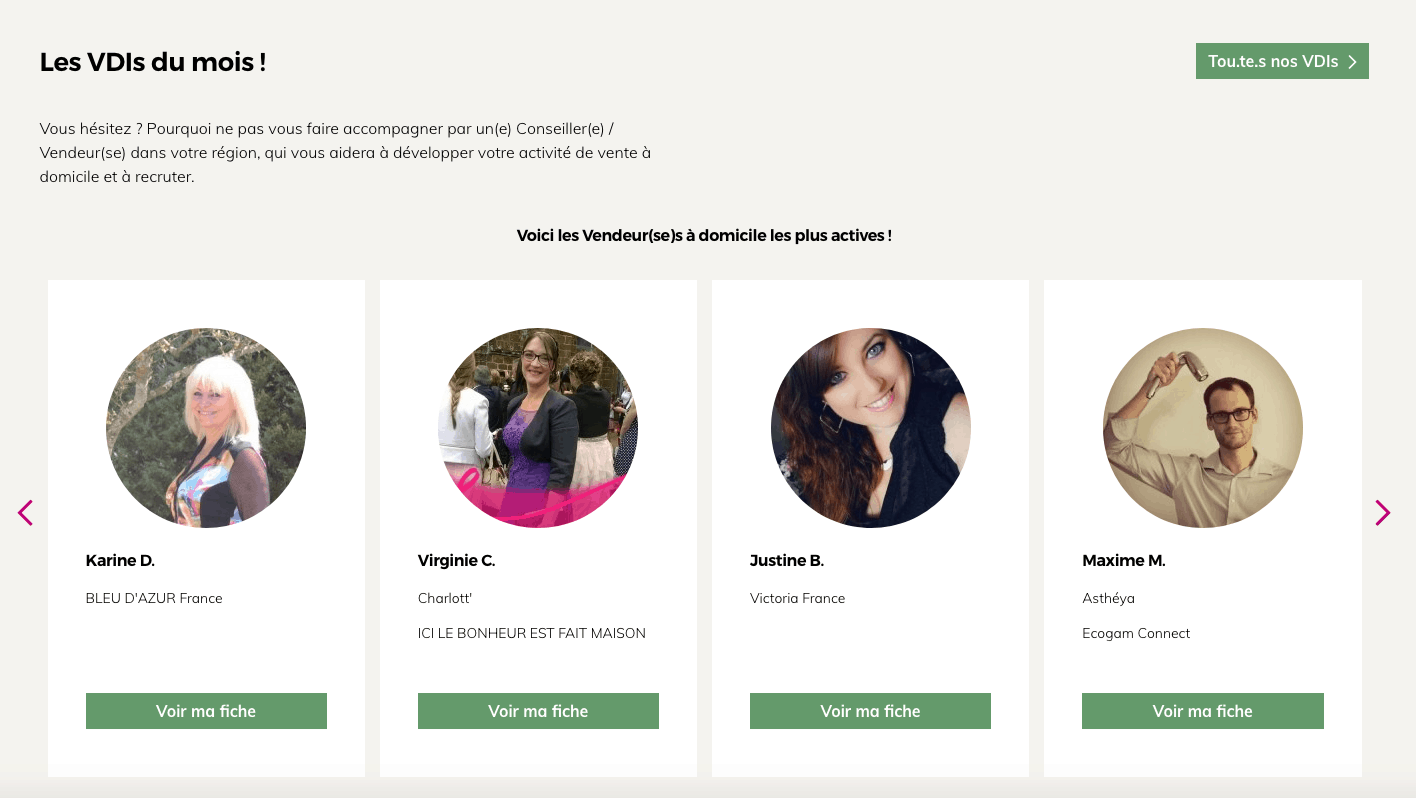
Task: Select the name Karine D.
Action: [120, 561]
